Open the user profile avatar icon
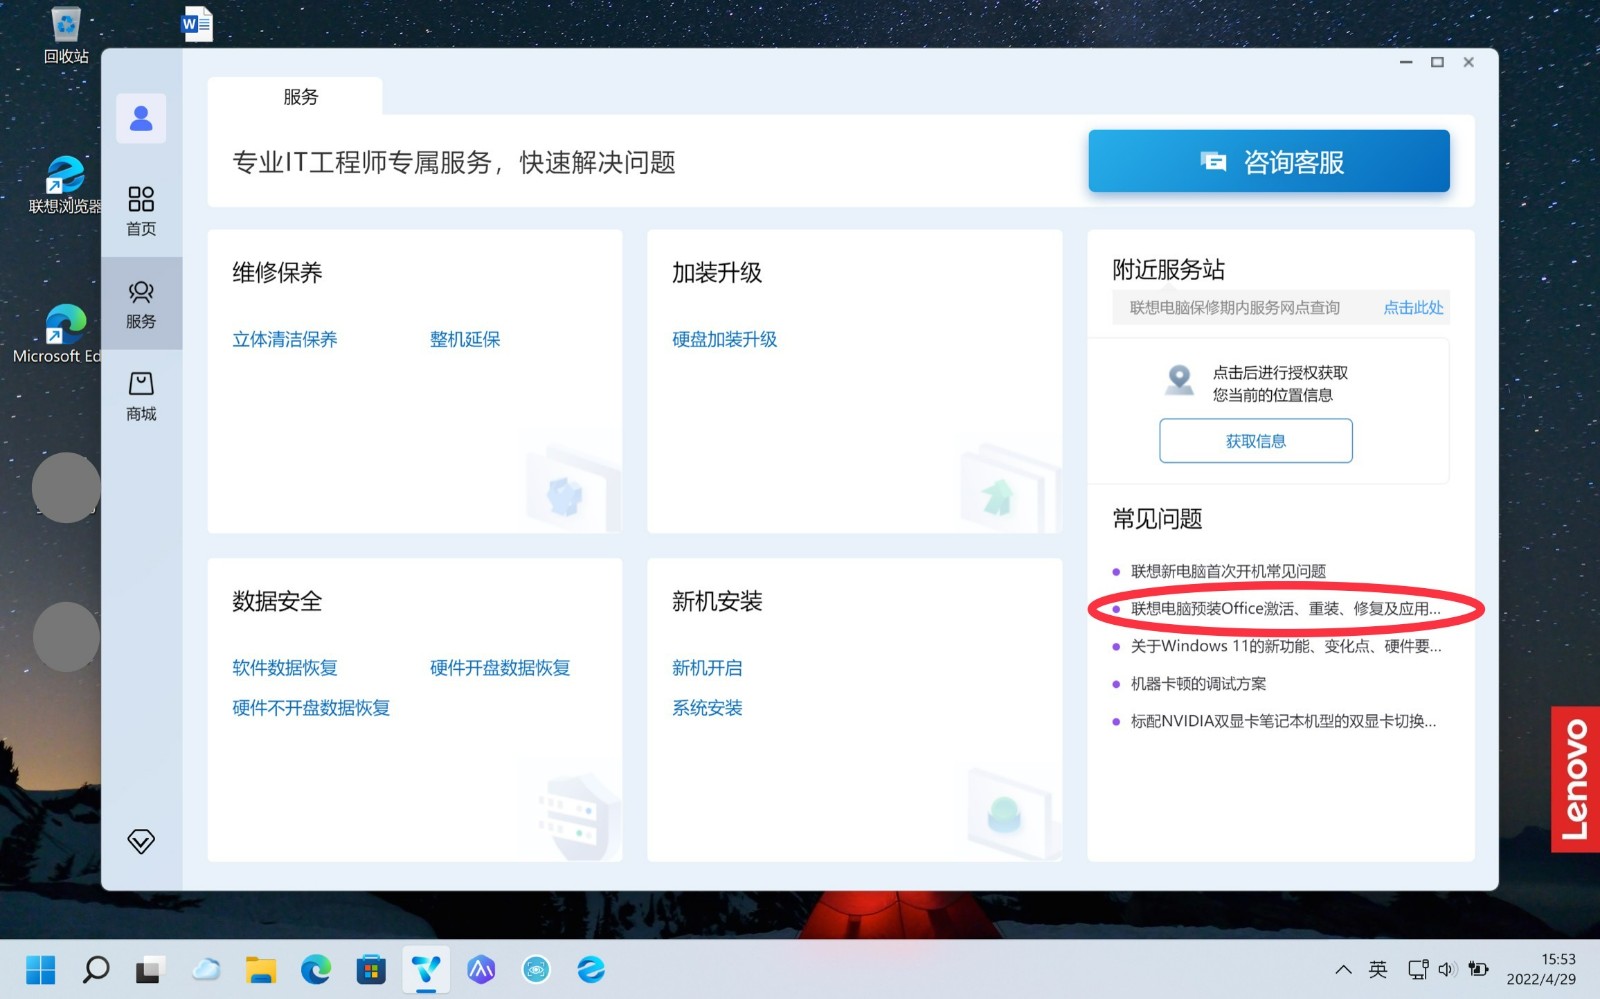Image resolution: width=1600 pixels, height=999 pixels. tap(141, 118)
